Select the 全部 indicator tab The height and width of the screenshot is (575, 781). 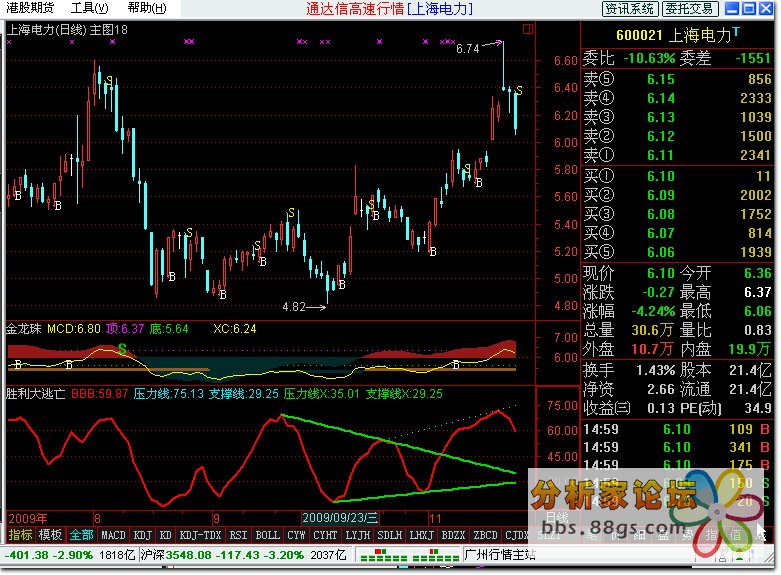pyautogui.click(x=82, y=535)
